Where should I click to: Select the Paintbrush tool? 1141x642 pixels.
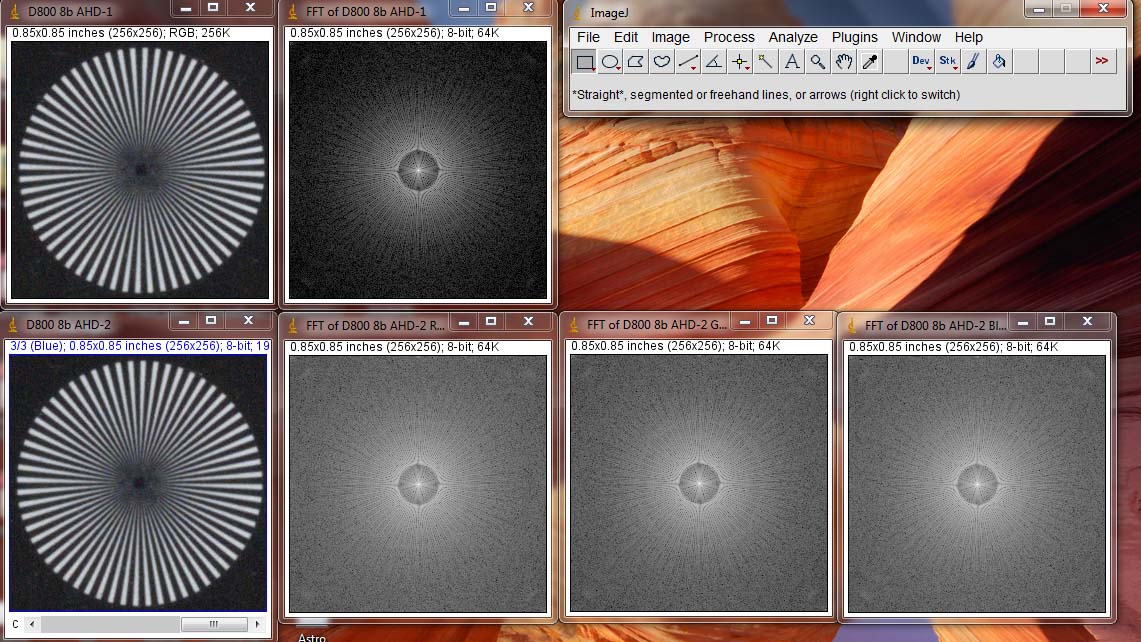974,62
